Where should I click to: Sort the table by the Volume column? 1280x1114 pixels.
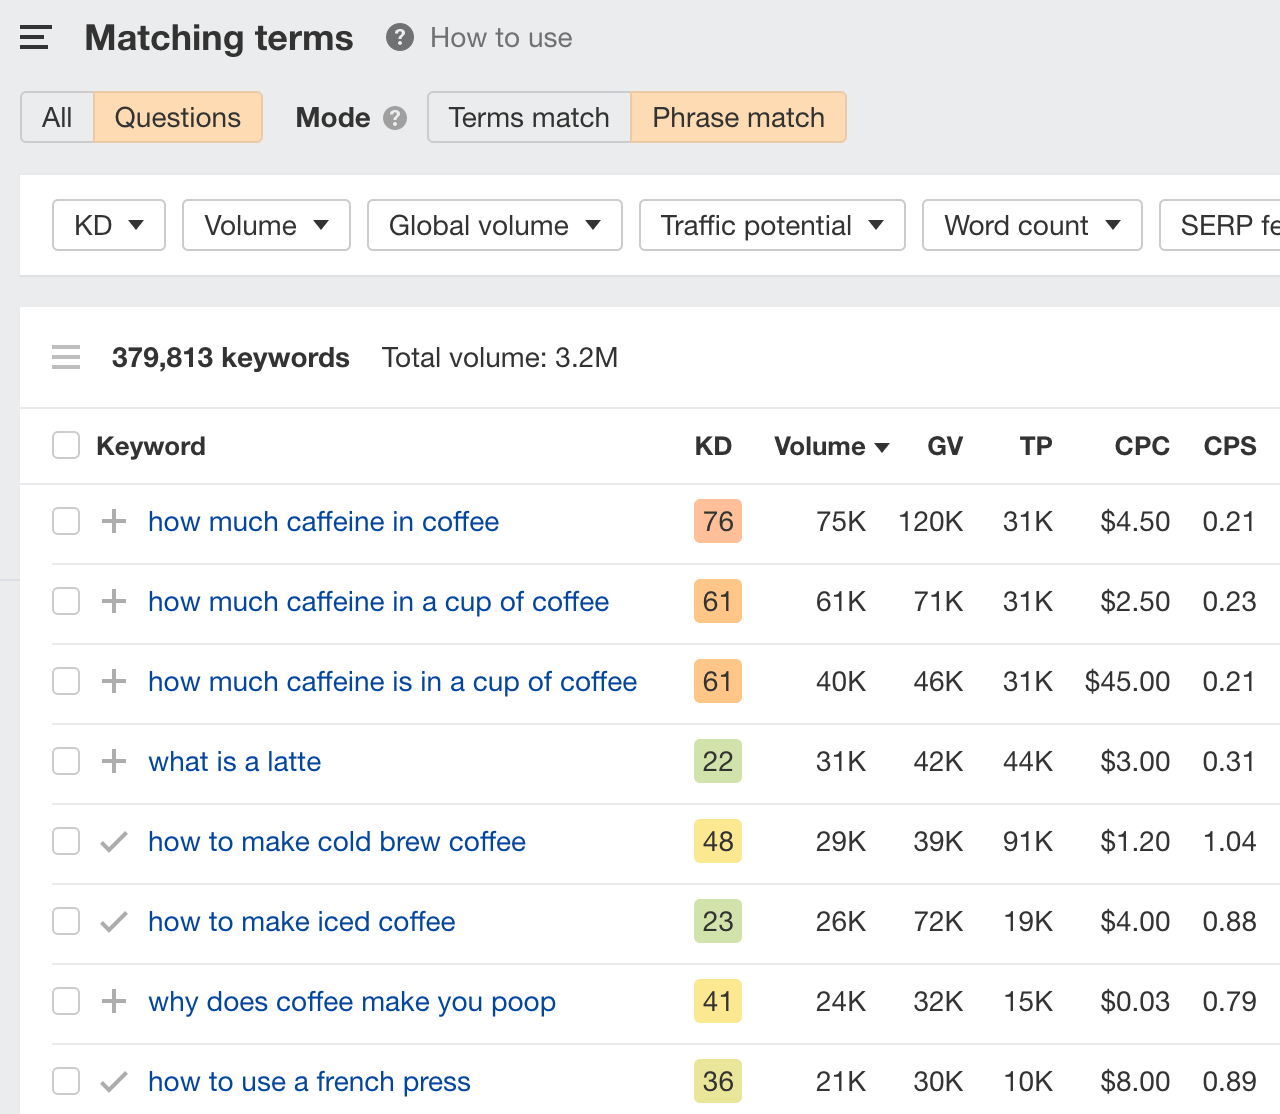click(x=831, y=446)
